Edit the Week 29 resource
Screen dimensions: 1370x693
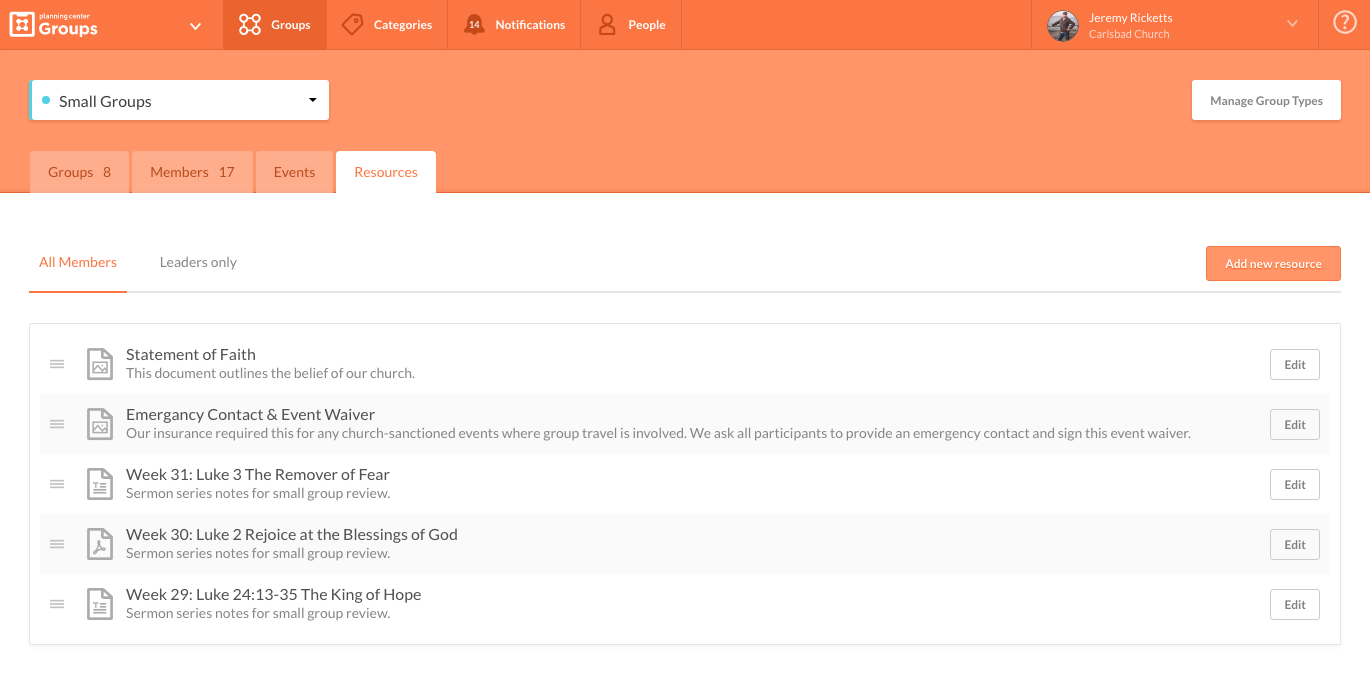(x=1294, y=604)
